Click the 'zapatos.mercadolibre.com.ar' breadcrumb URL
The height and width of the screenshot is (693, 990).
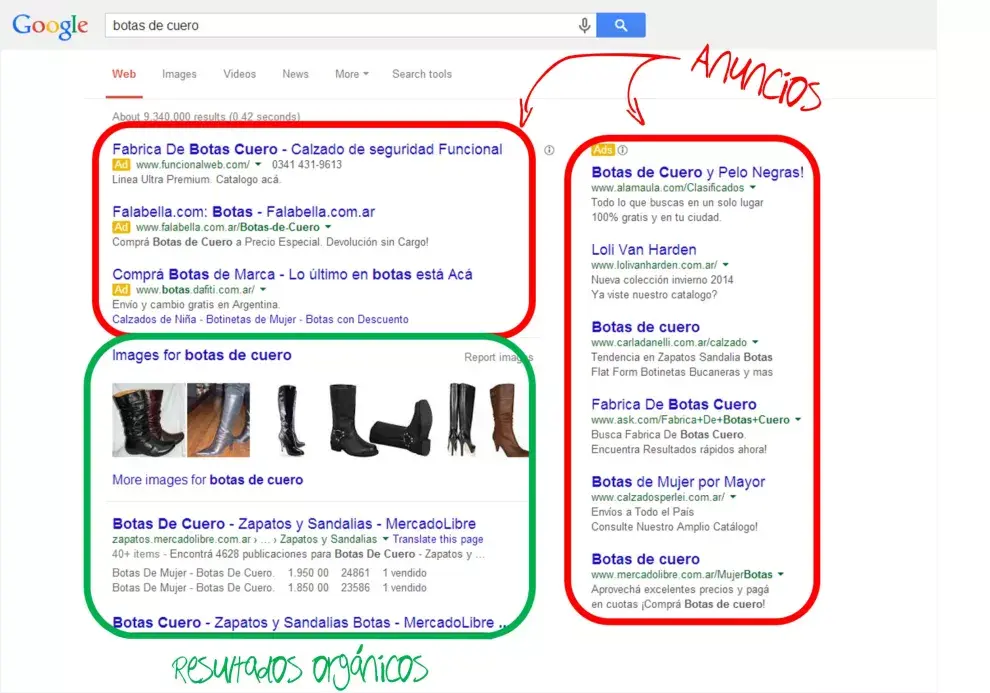pos(182,539)
